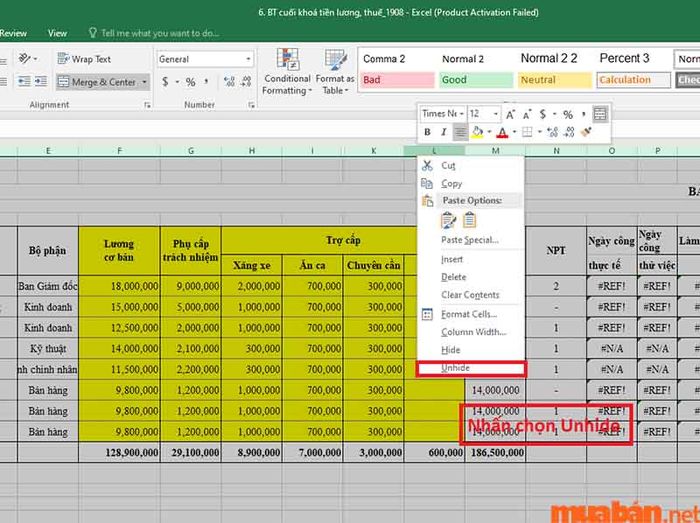Viewport: 700px width, 523px height.
Task: Open mini toolbar font size dropdown
Action: [x=495, y=114]
